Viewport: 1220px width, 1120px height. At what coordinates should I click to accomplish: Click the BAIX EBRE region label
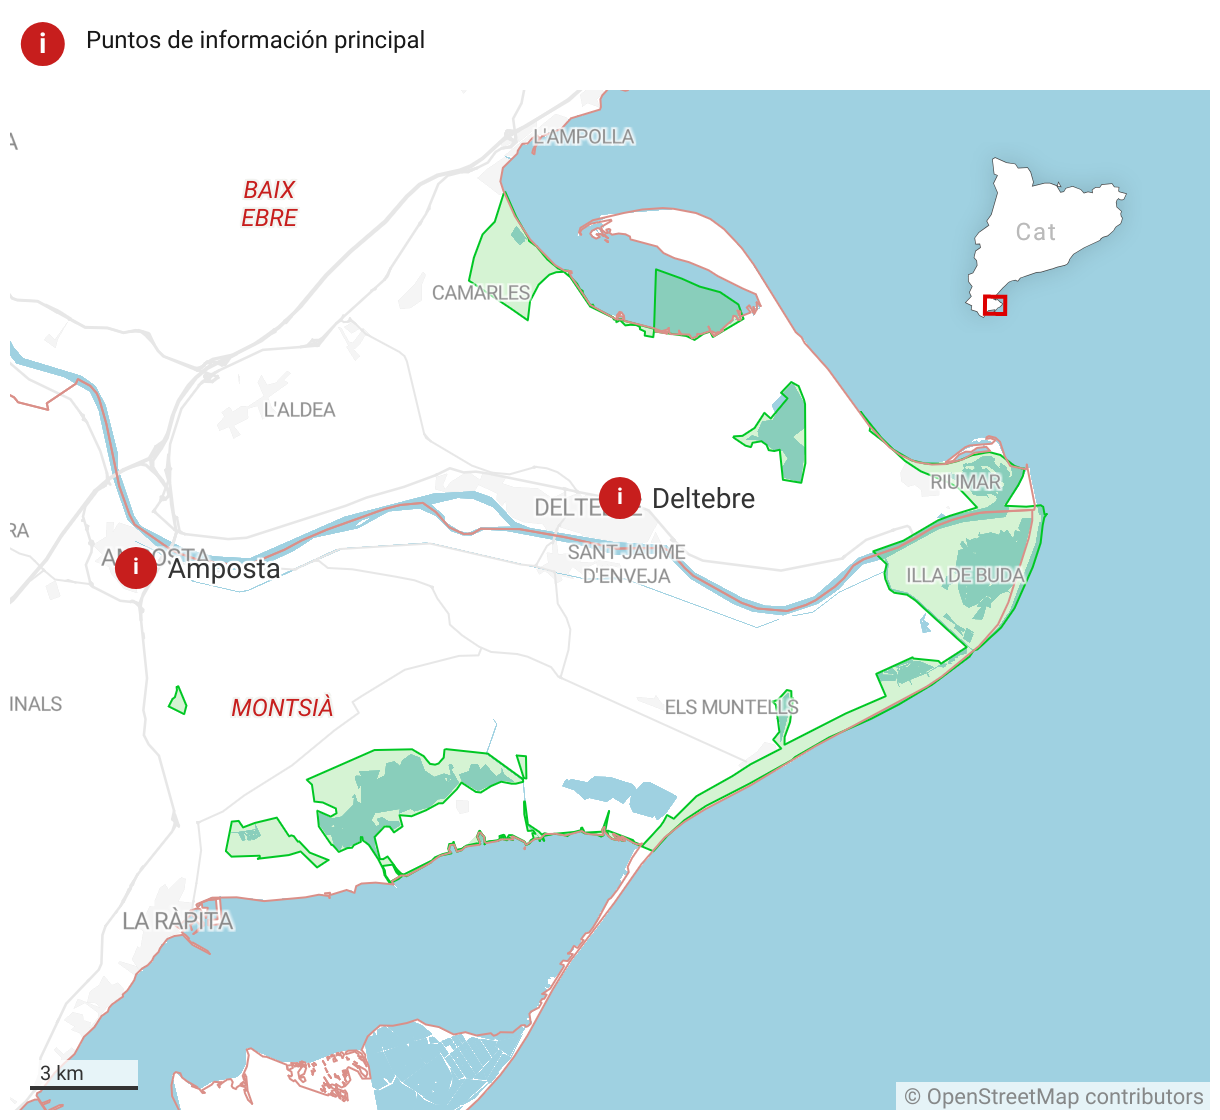(x=269, y=204)
